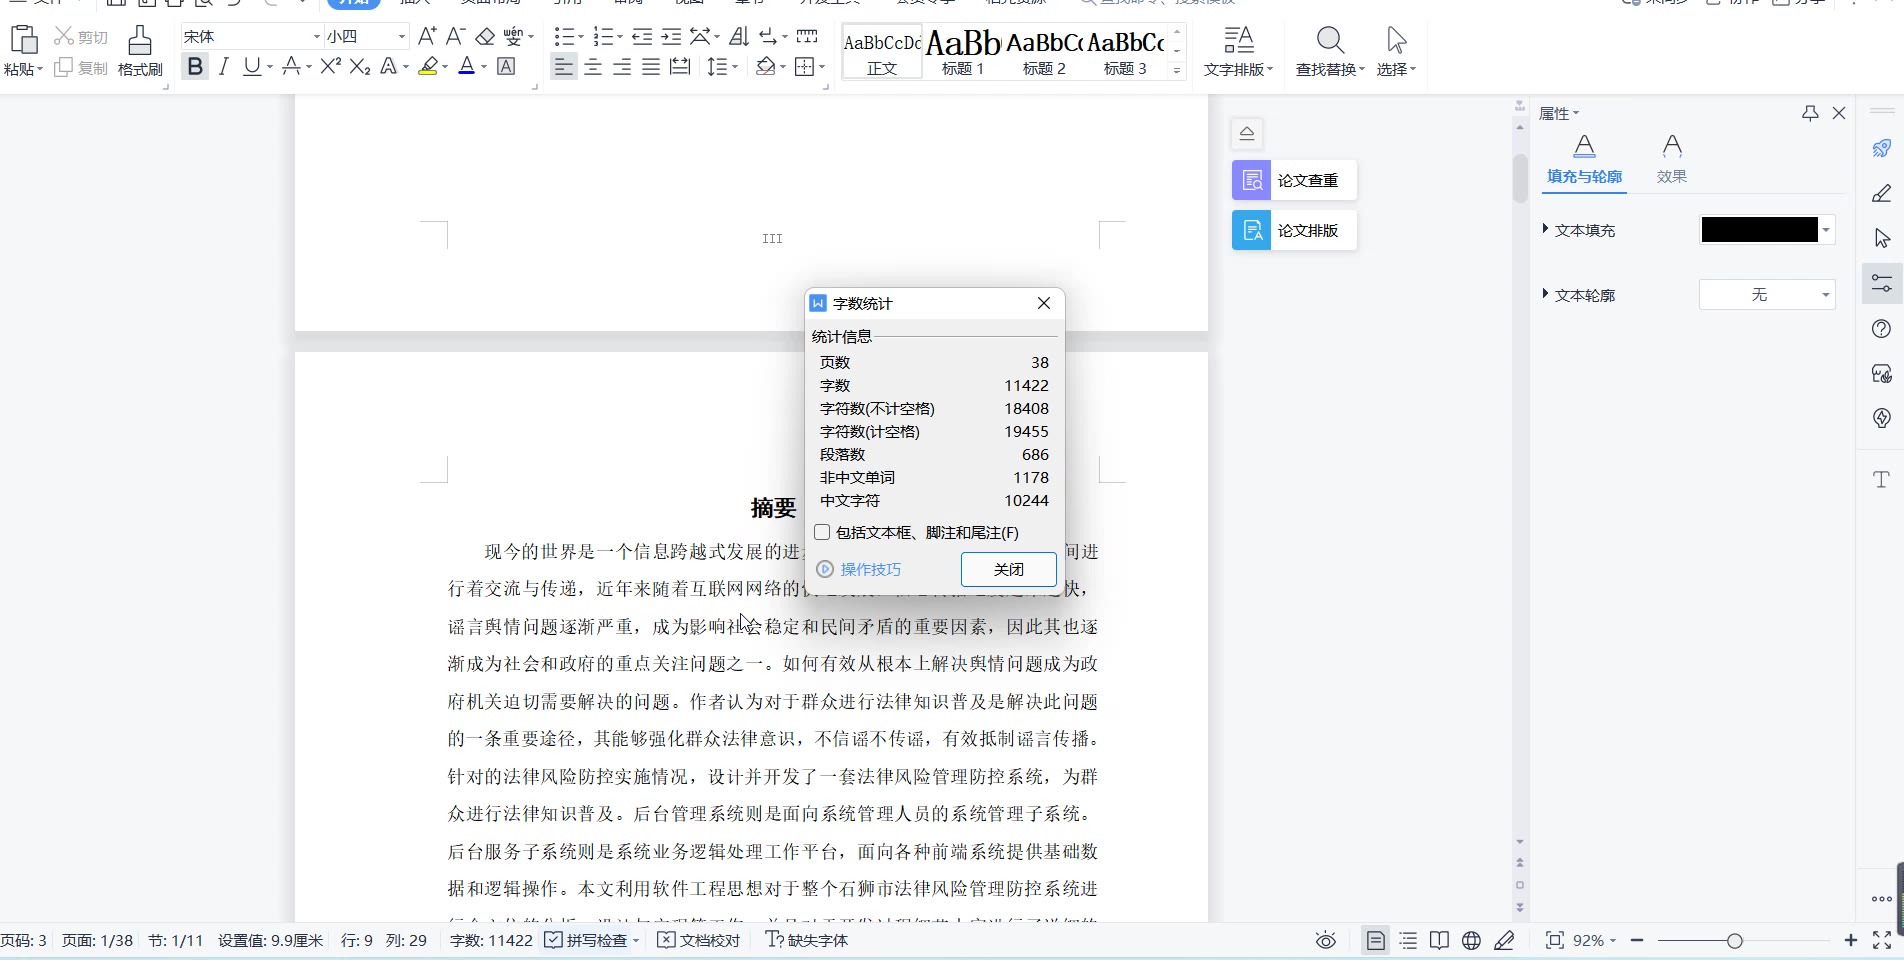Switch to the 效果 tab
Image resolution: width=1904 pixels, height=960 pixels.
pos(1671,160)
